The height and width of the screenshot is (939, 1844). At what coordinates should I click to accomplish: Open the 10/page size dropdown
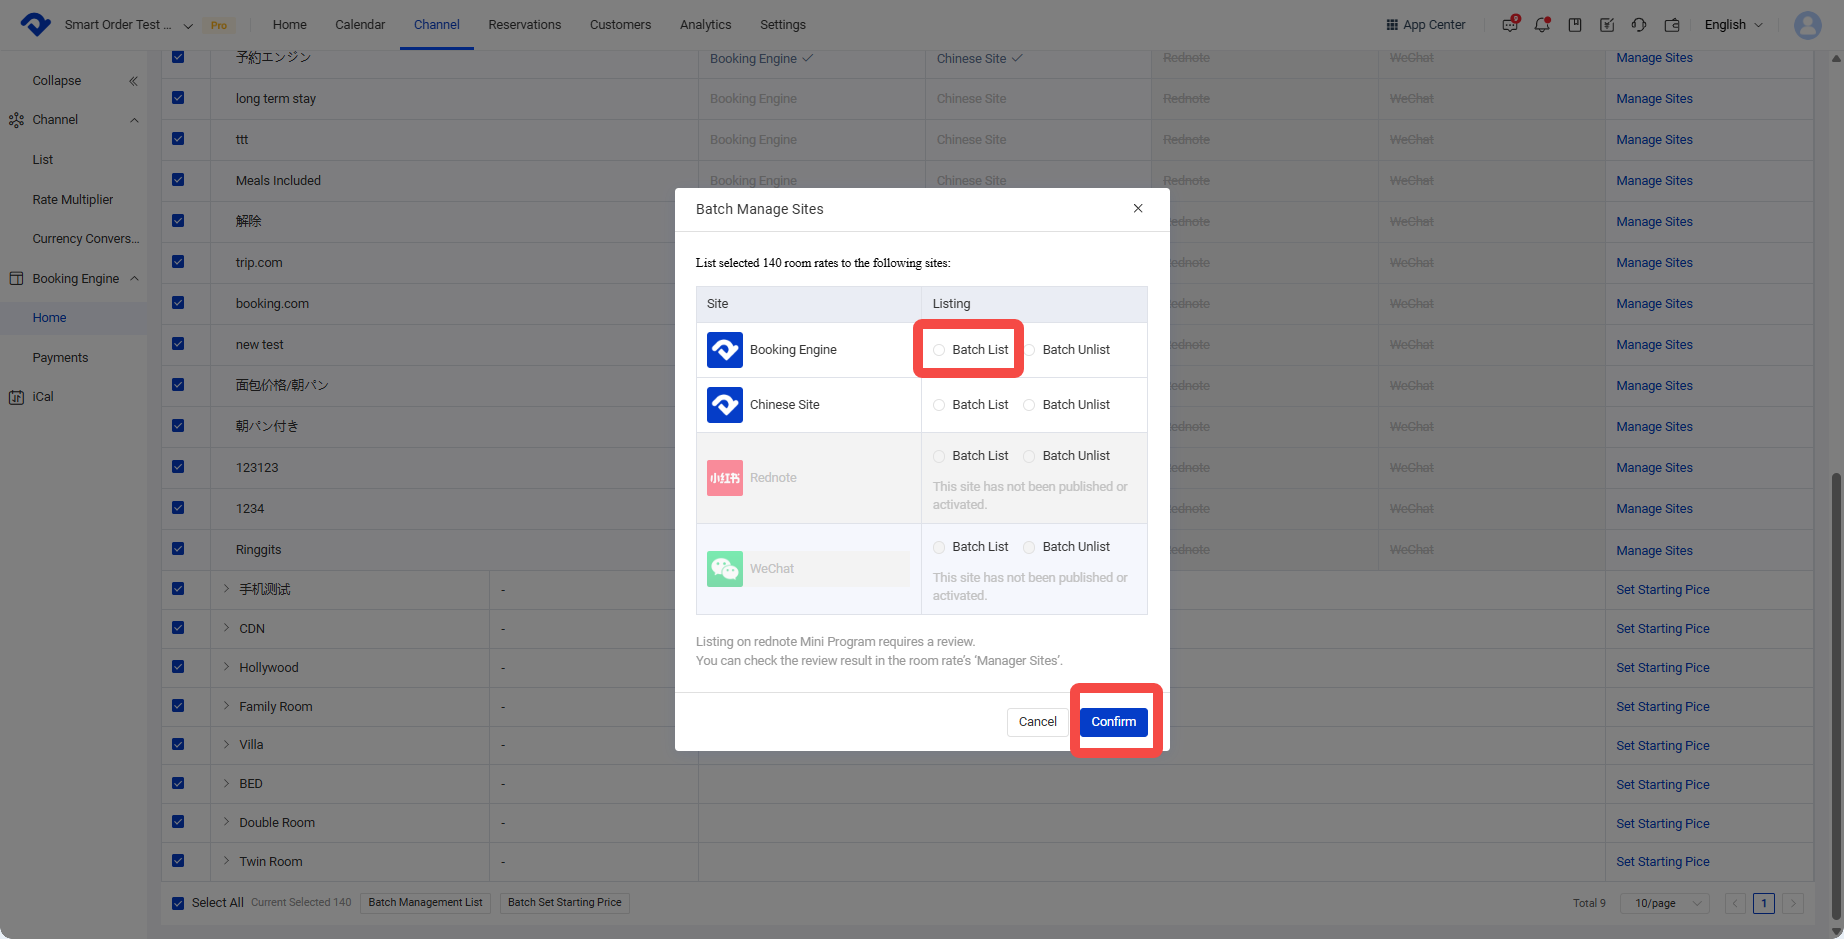pyautogui.click(x=1665, y=903)
